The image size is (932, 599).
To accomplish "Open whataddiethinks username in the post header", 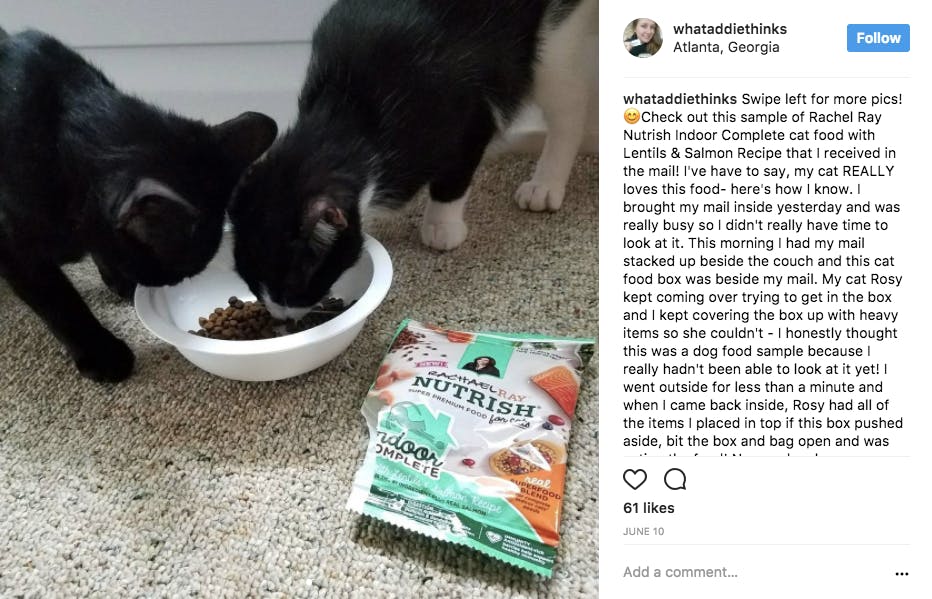I will click(730, 29).
